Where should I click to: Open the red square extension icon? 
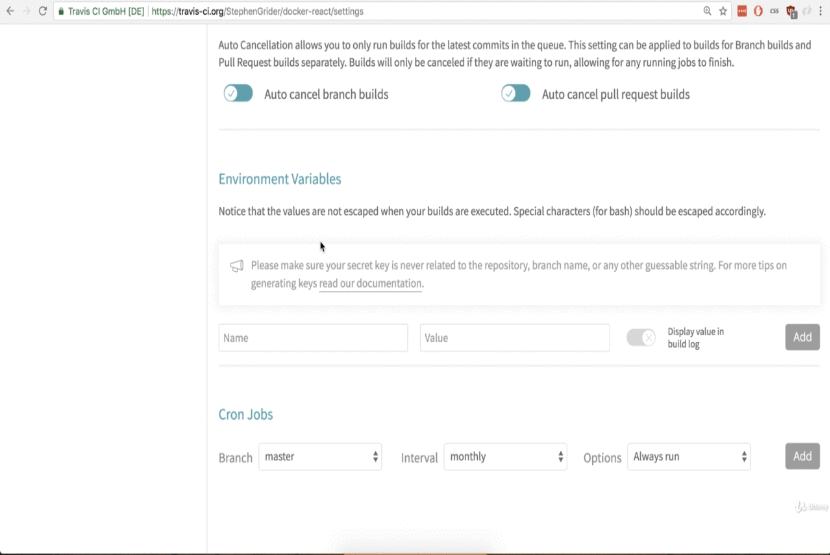tap(742, 11)
